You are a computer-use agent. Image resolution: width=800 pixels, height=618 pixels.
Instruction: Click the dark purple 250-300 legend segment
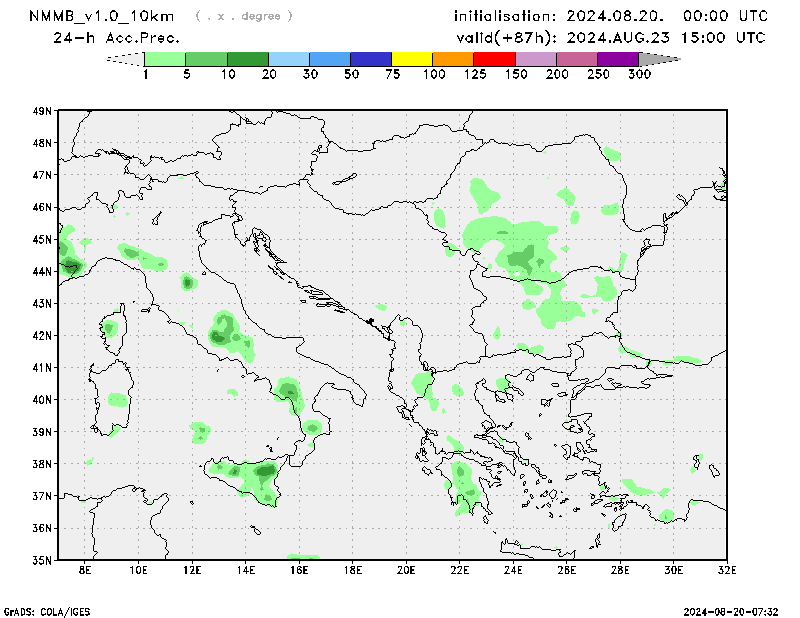617,60
